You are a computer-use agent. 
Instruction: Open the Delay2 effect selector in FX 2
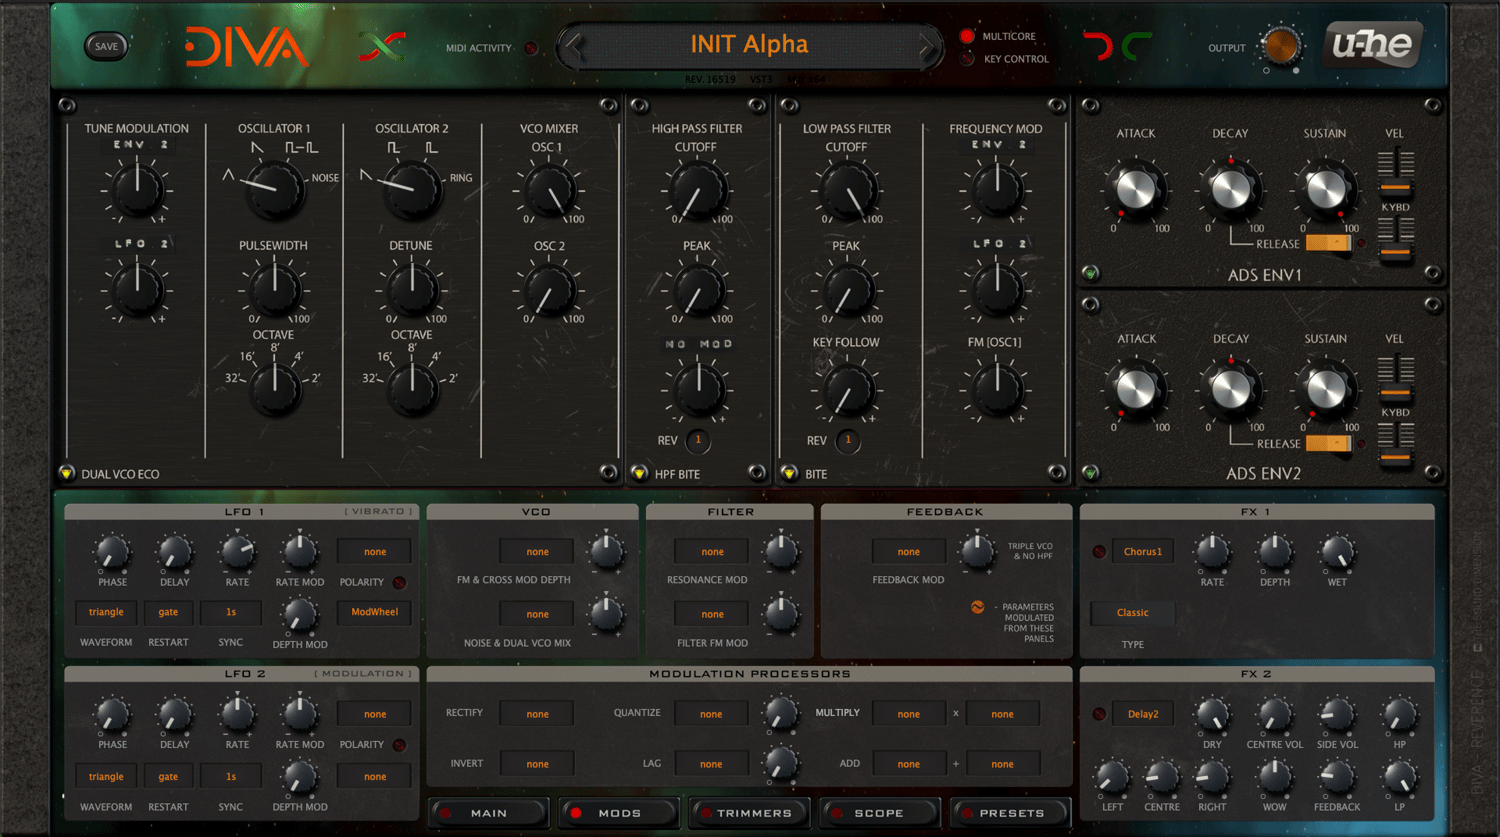[1143, 714]
